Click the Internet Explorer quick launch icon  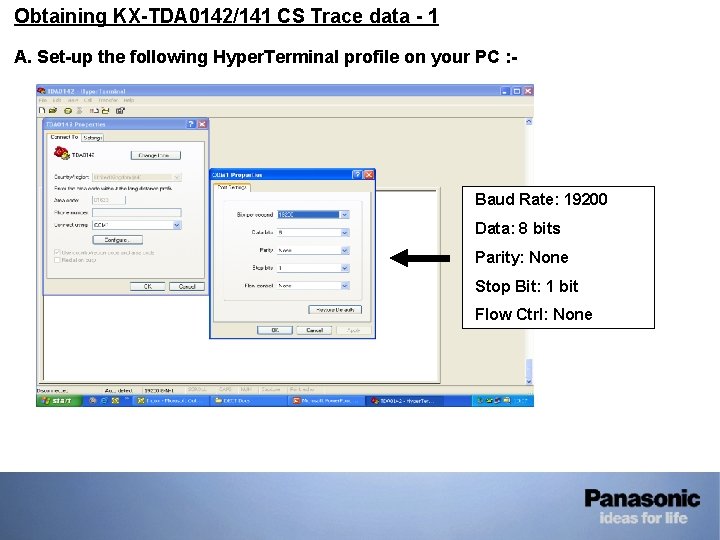click(104, 401)
